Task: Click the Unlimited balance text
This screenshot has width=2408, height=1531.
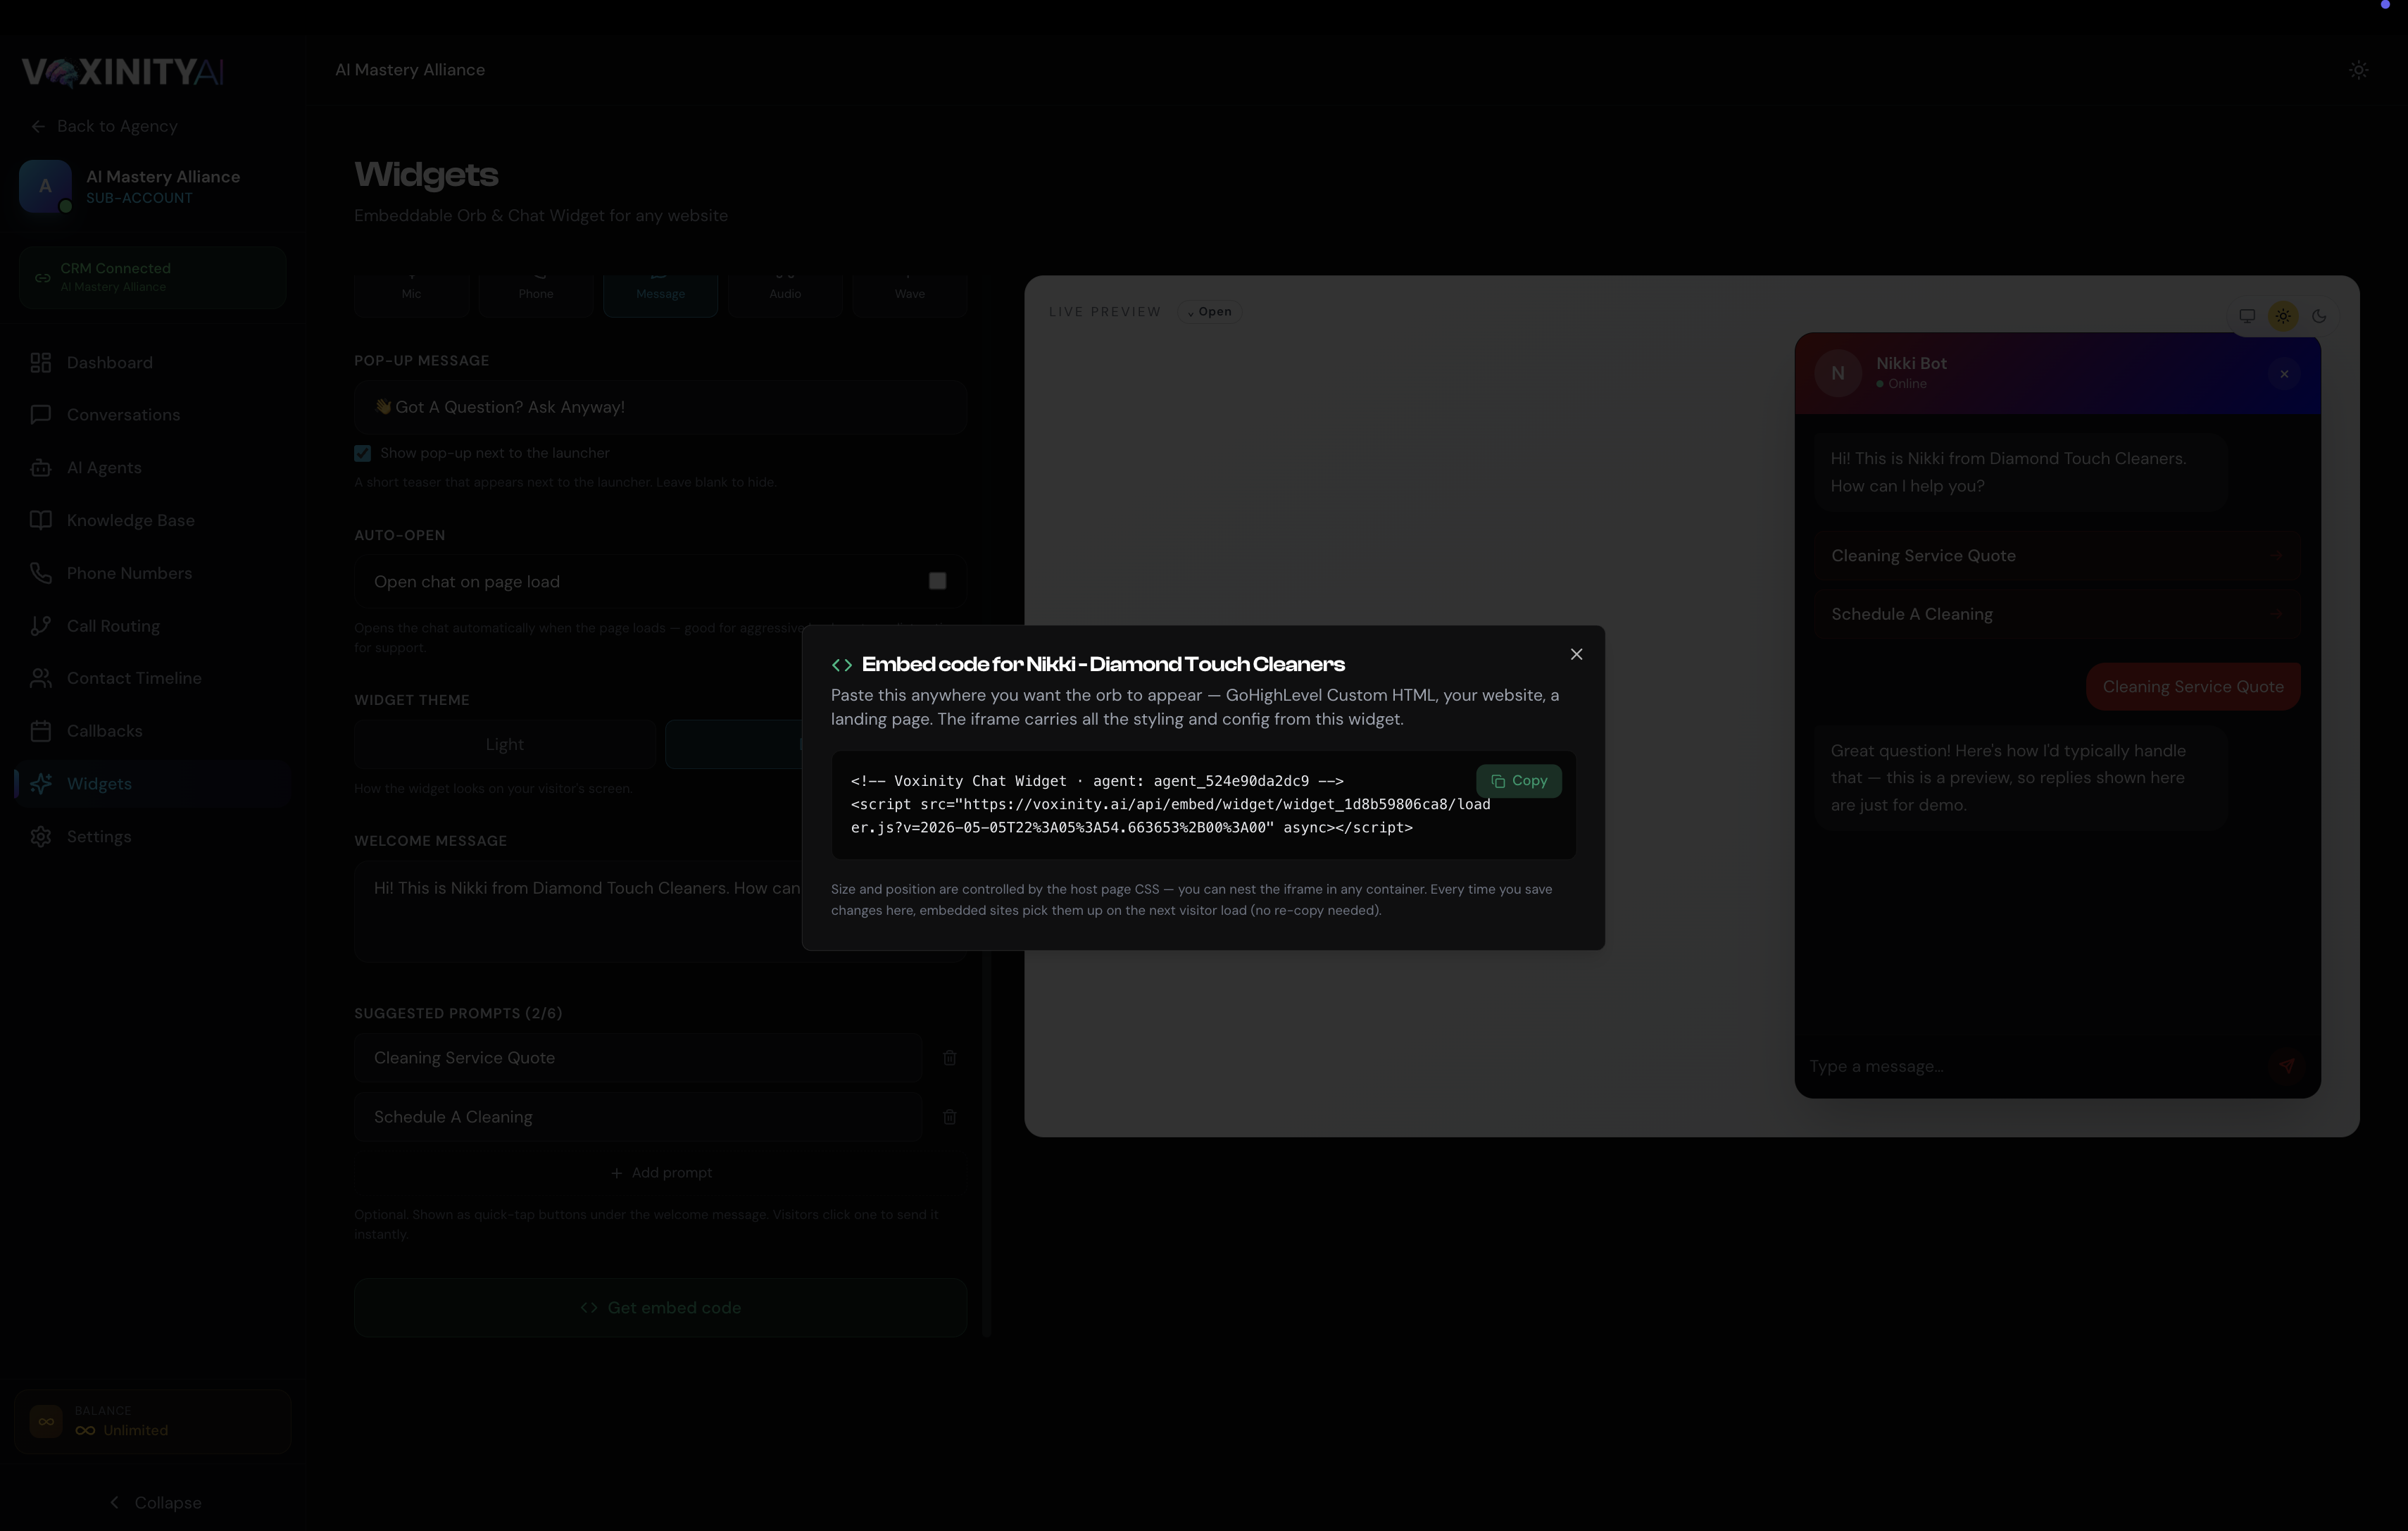Action: pos(135,1431)
